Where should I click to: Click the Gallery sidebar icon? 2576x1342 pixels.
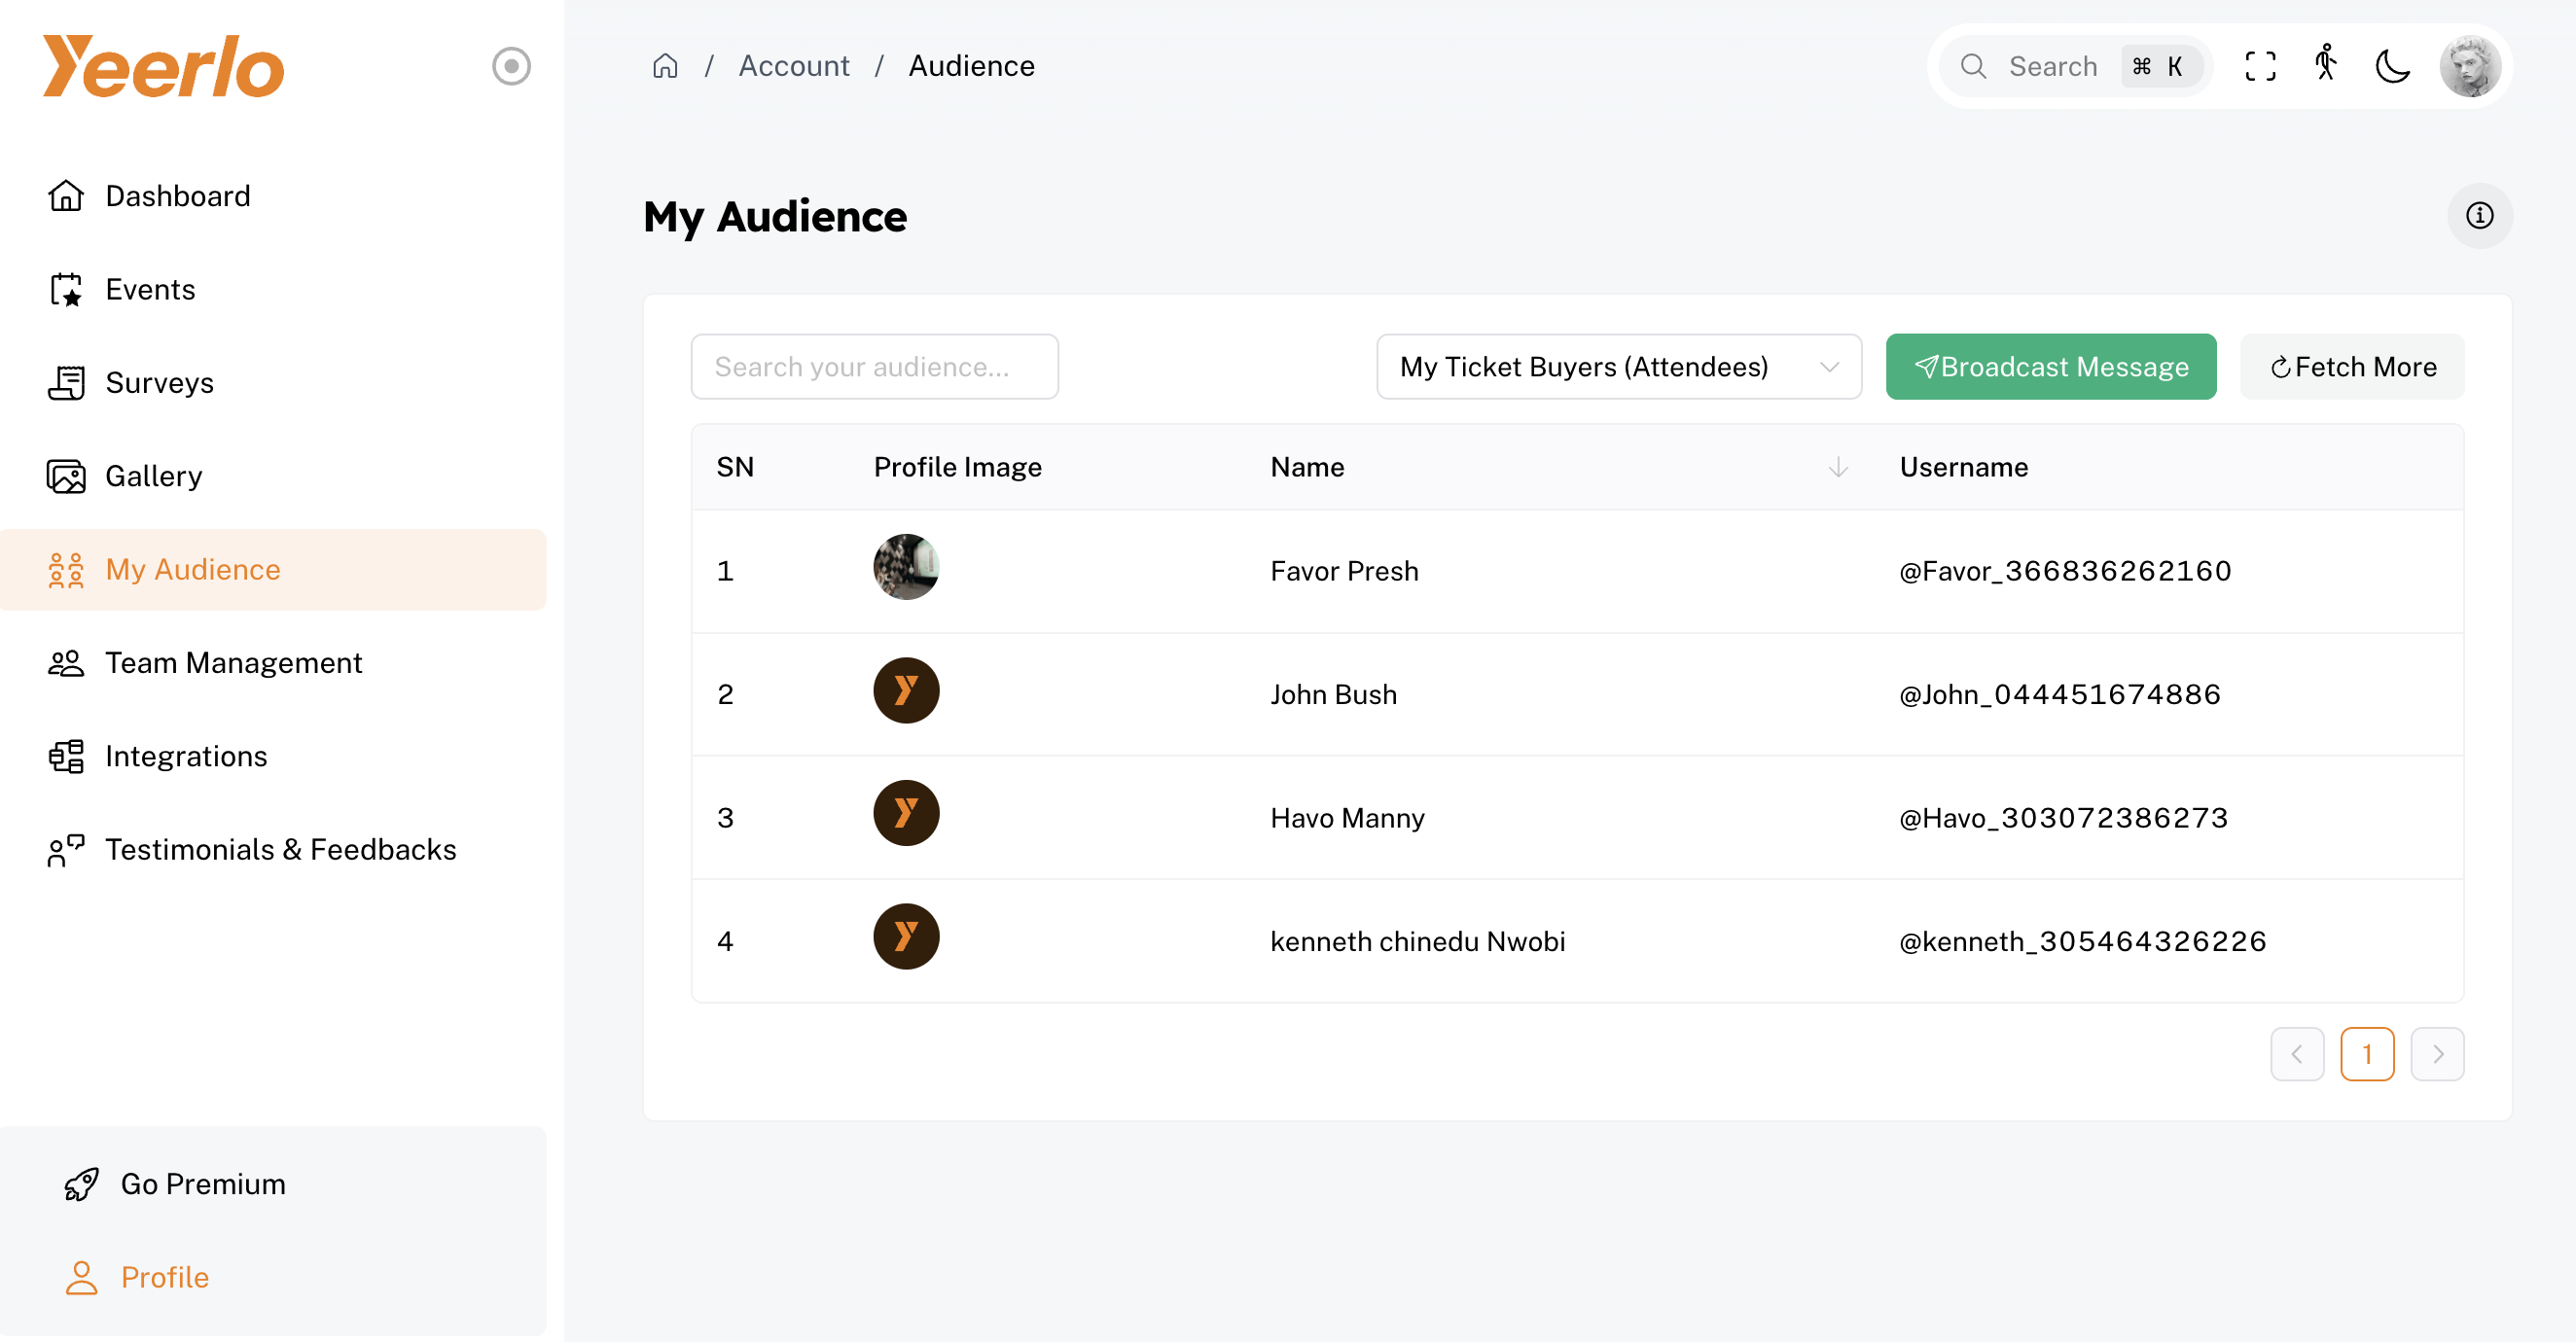tap(66, 476)
